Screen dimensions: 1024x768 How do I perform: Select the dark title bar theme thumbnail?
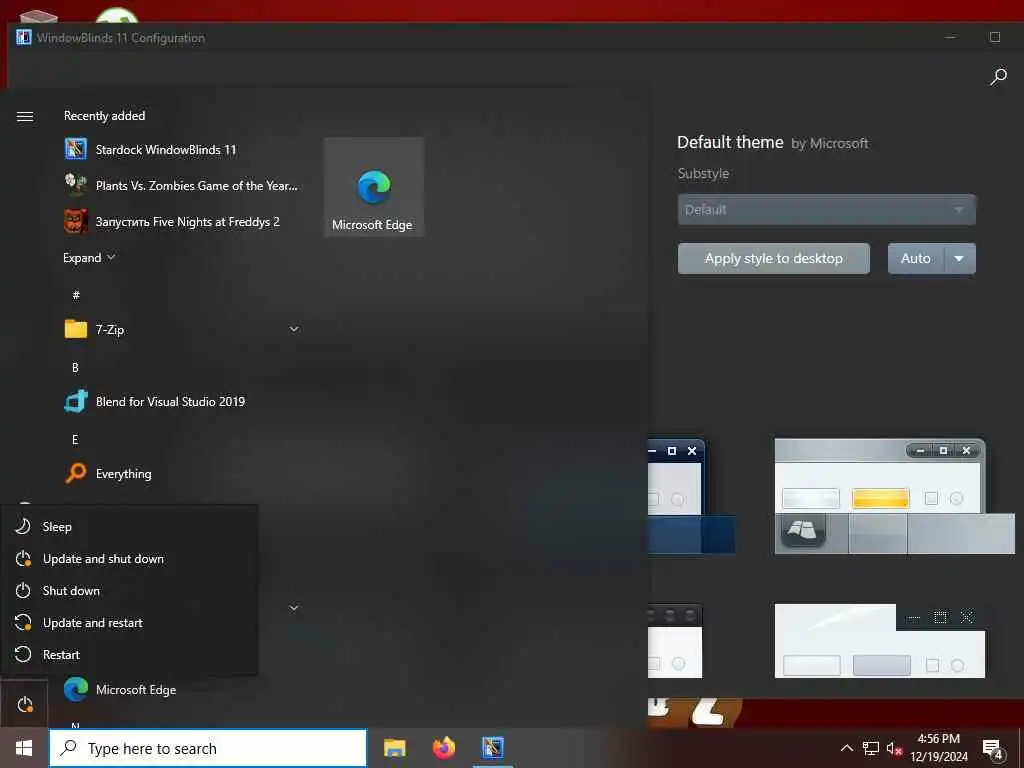pyautogui.click(x=675, y=641)
